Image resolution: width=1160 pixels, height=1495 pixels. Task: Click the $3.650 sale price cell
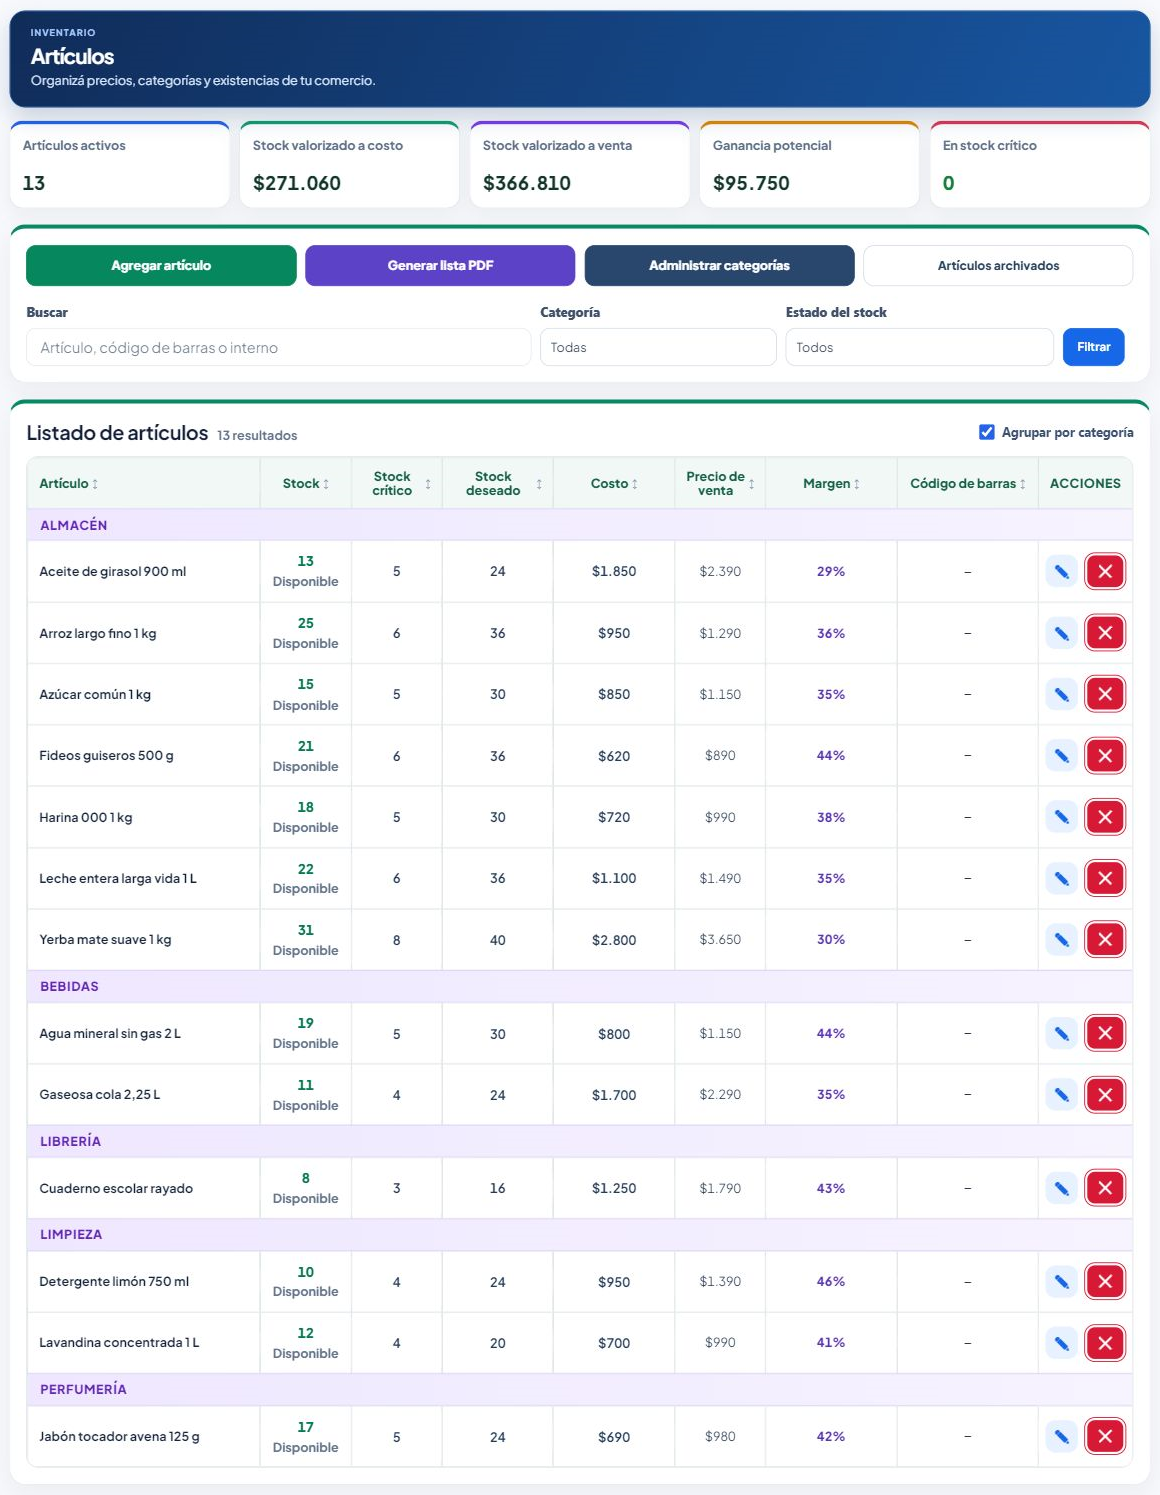click(720, 939)
